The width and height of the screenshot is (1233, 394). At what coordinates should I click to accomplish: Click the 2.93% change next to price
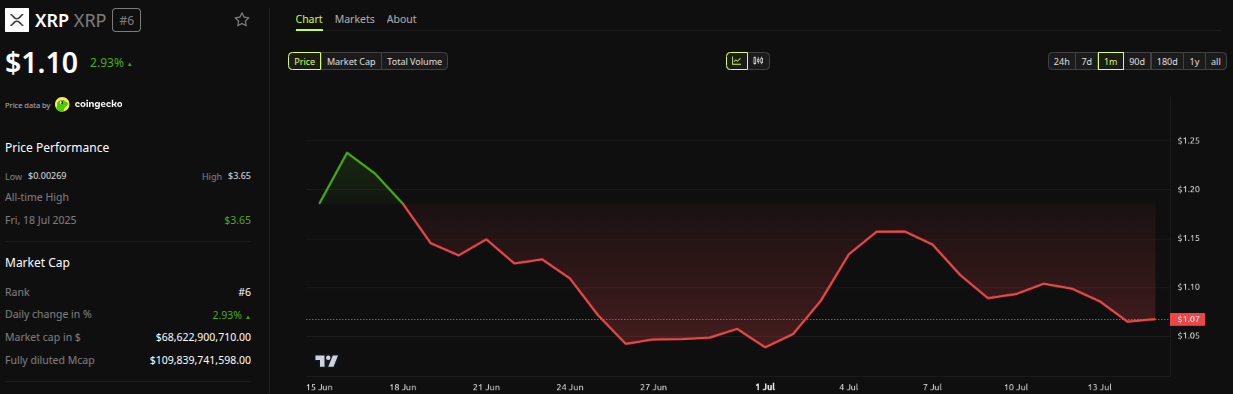[110, 63]
